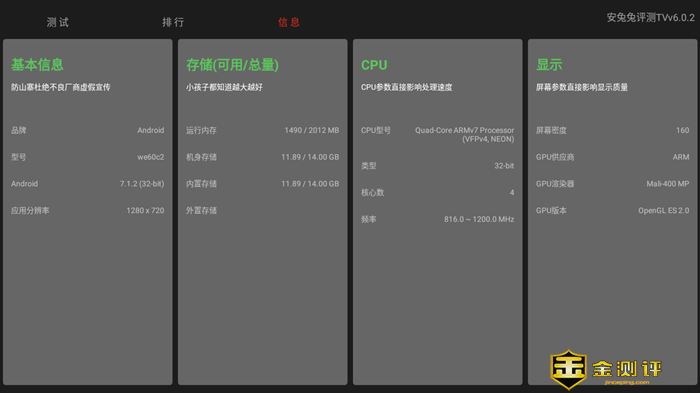Click the 应用分辨率 1280 x 720 row
This screenshot has width=700, height=393.
pos(88,210)
